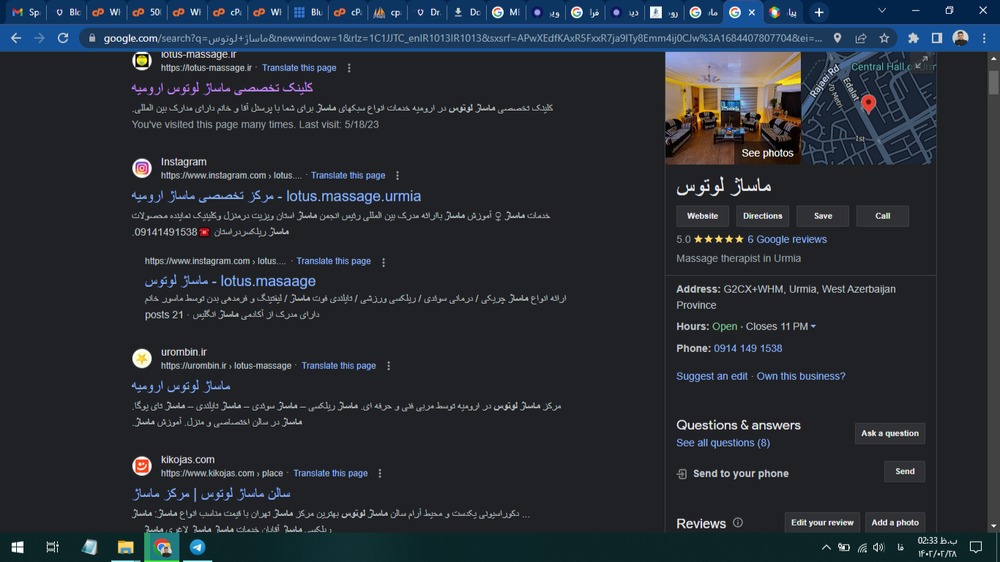Image resolution: width=1000 pixels, height=562 pixels.
Task: Expand business hours dropdown arrow
Action: [x=813, y=327]
